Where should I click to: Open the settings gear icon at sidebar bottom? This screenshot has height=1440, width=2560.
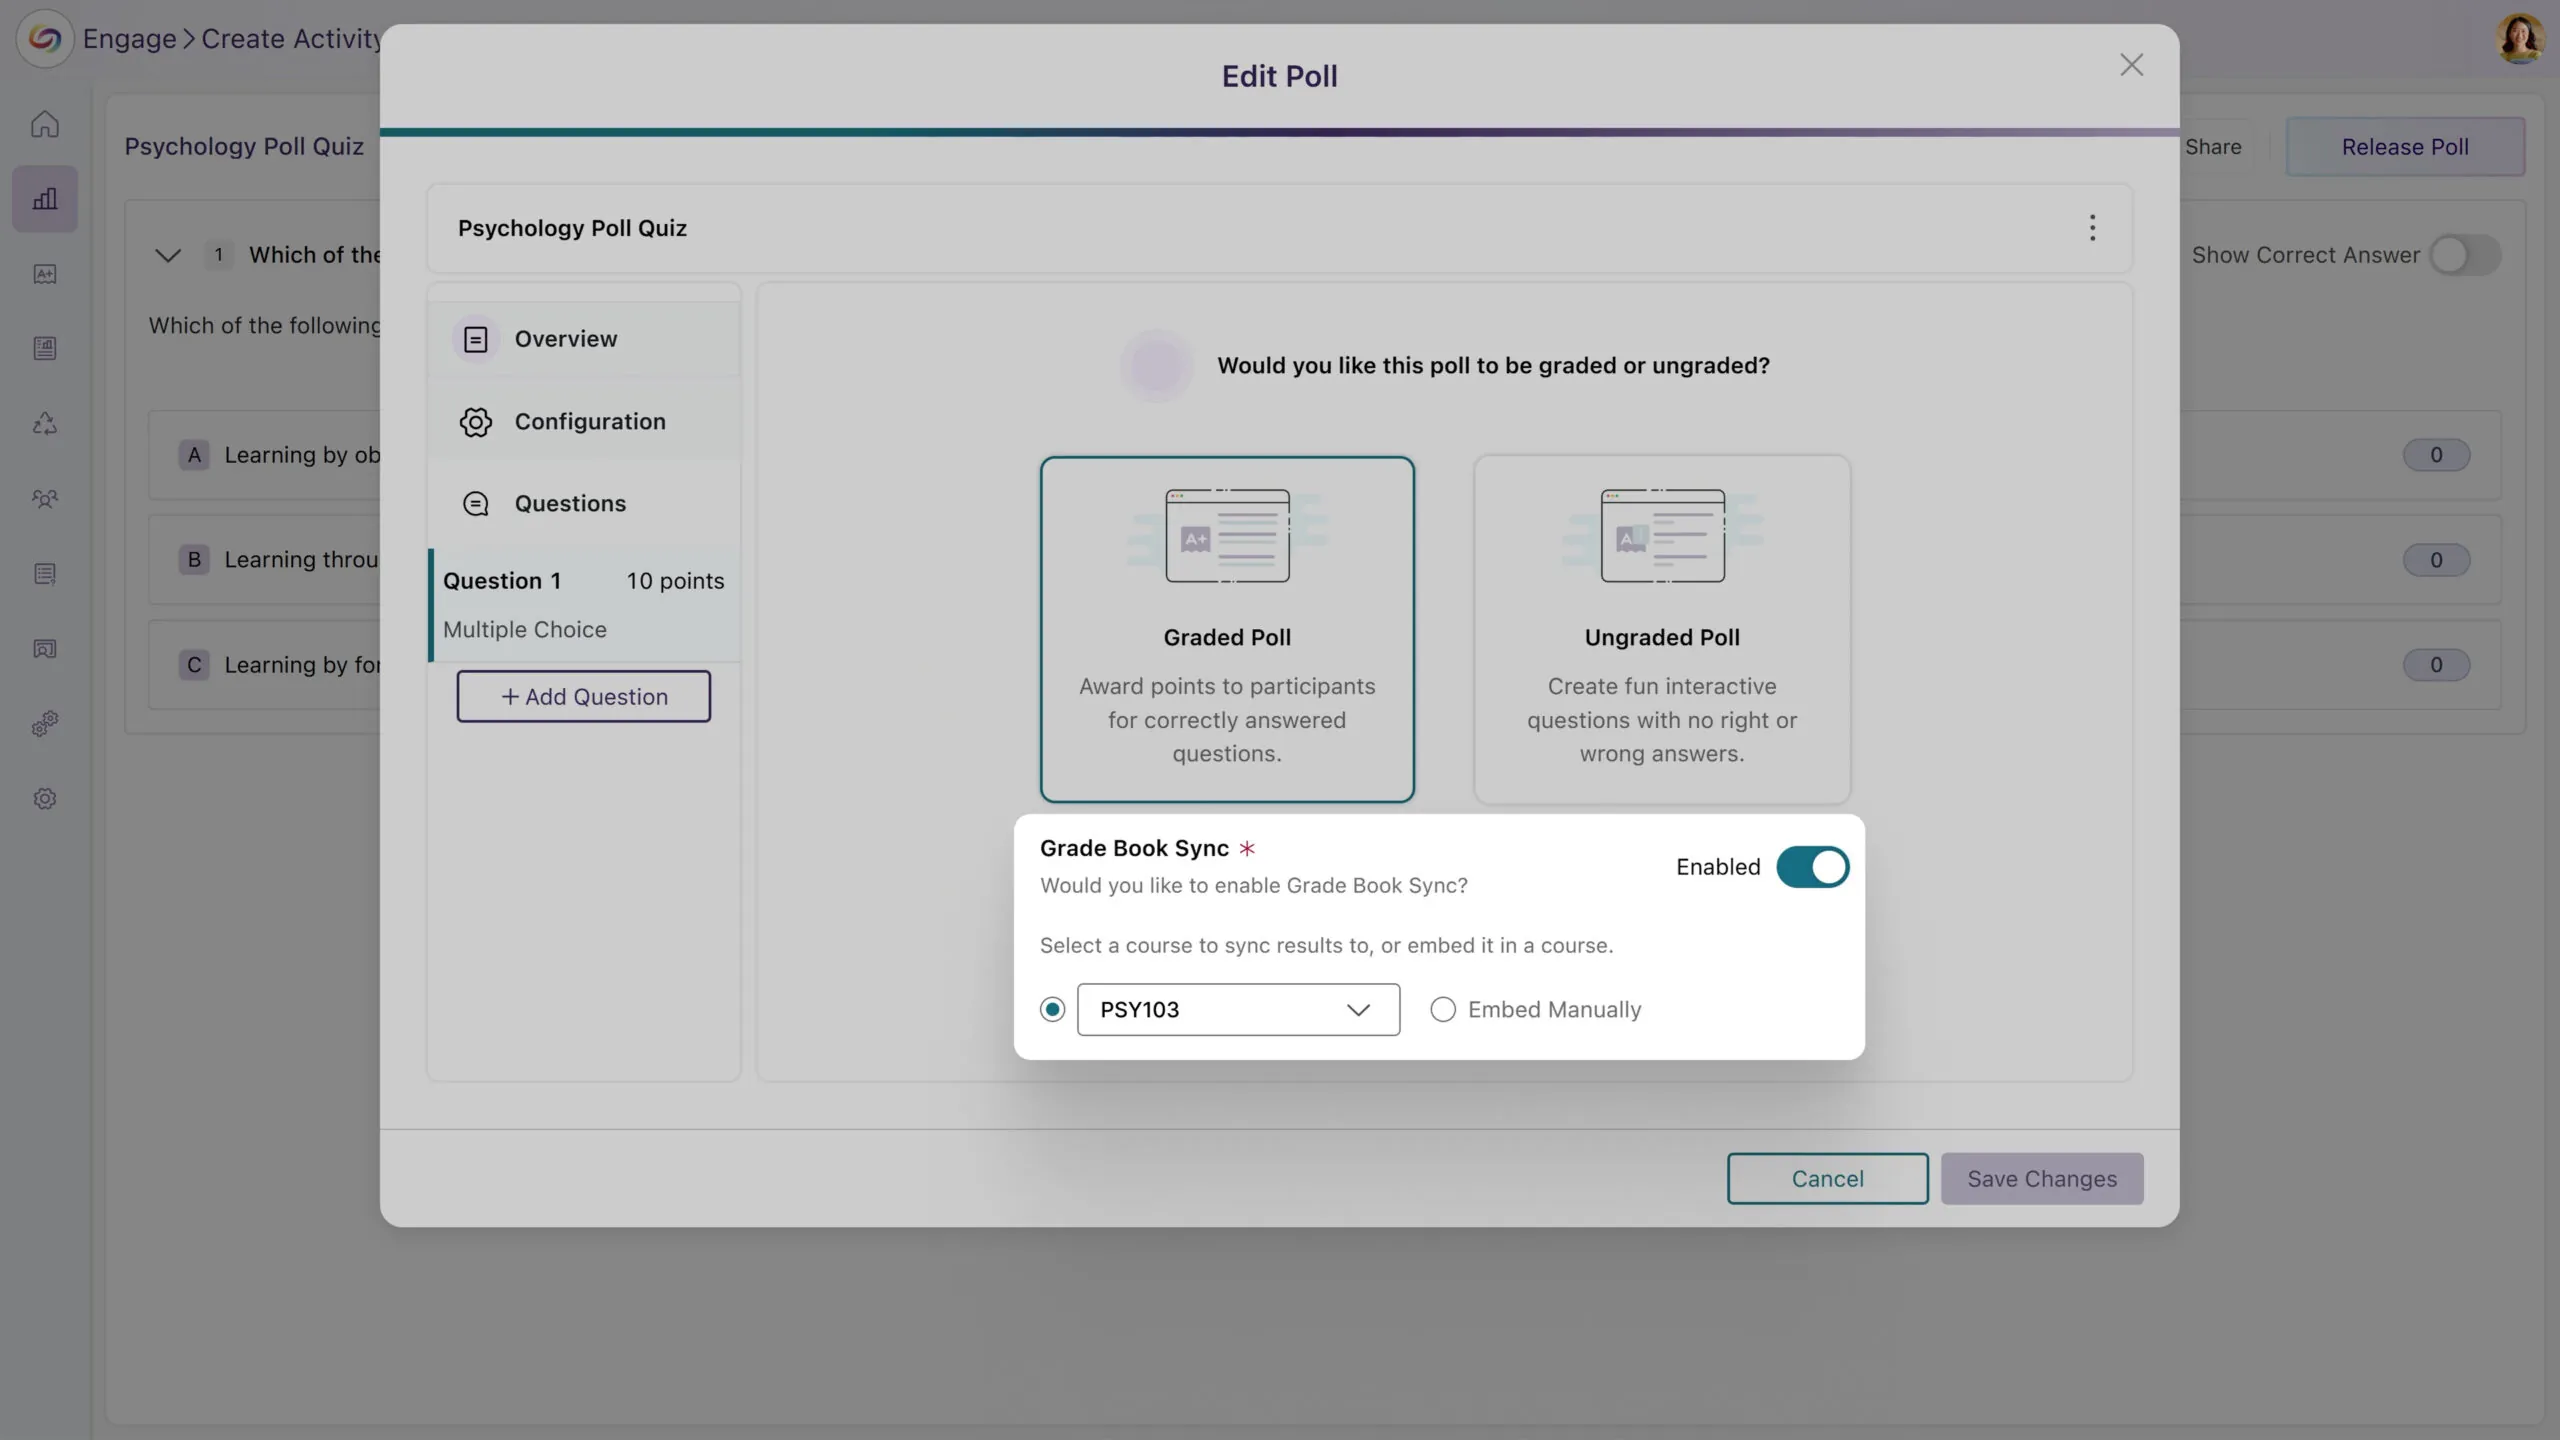(45, 799)
